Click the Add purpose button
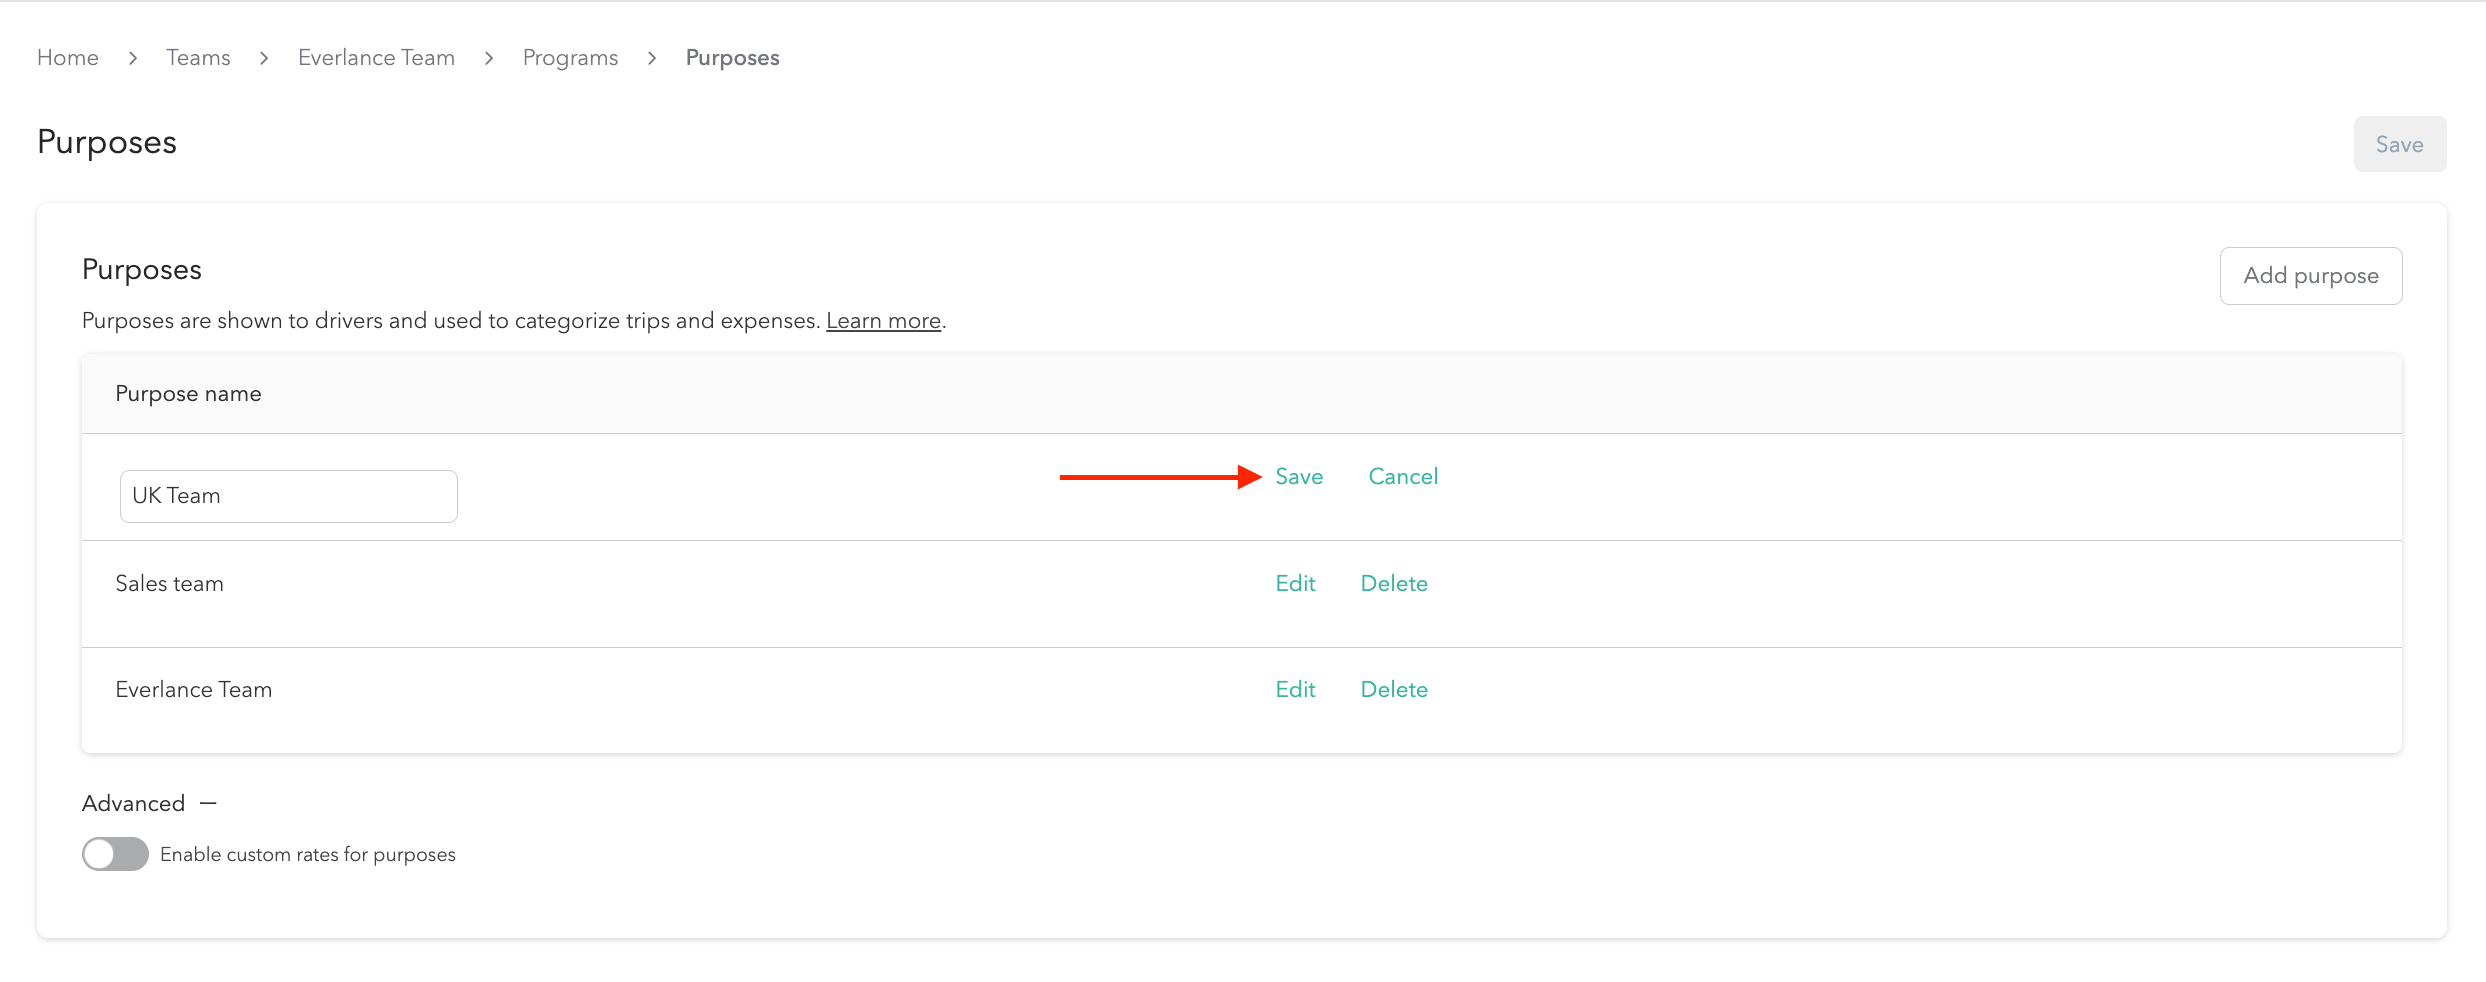Image resolution: width=2486 pixels, height=982 pixels. coord(2310,276)
